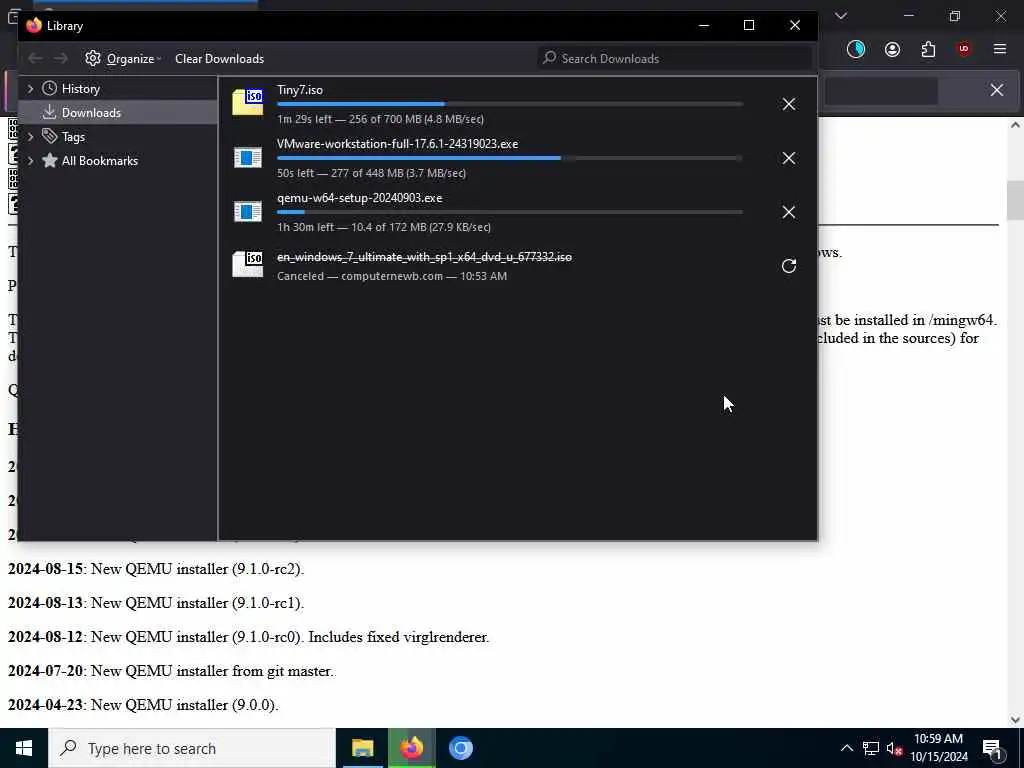
Task: Select All Bookmarks in the sidebar
Action: point(99,161)
